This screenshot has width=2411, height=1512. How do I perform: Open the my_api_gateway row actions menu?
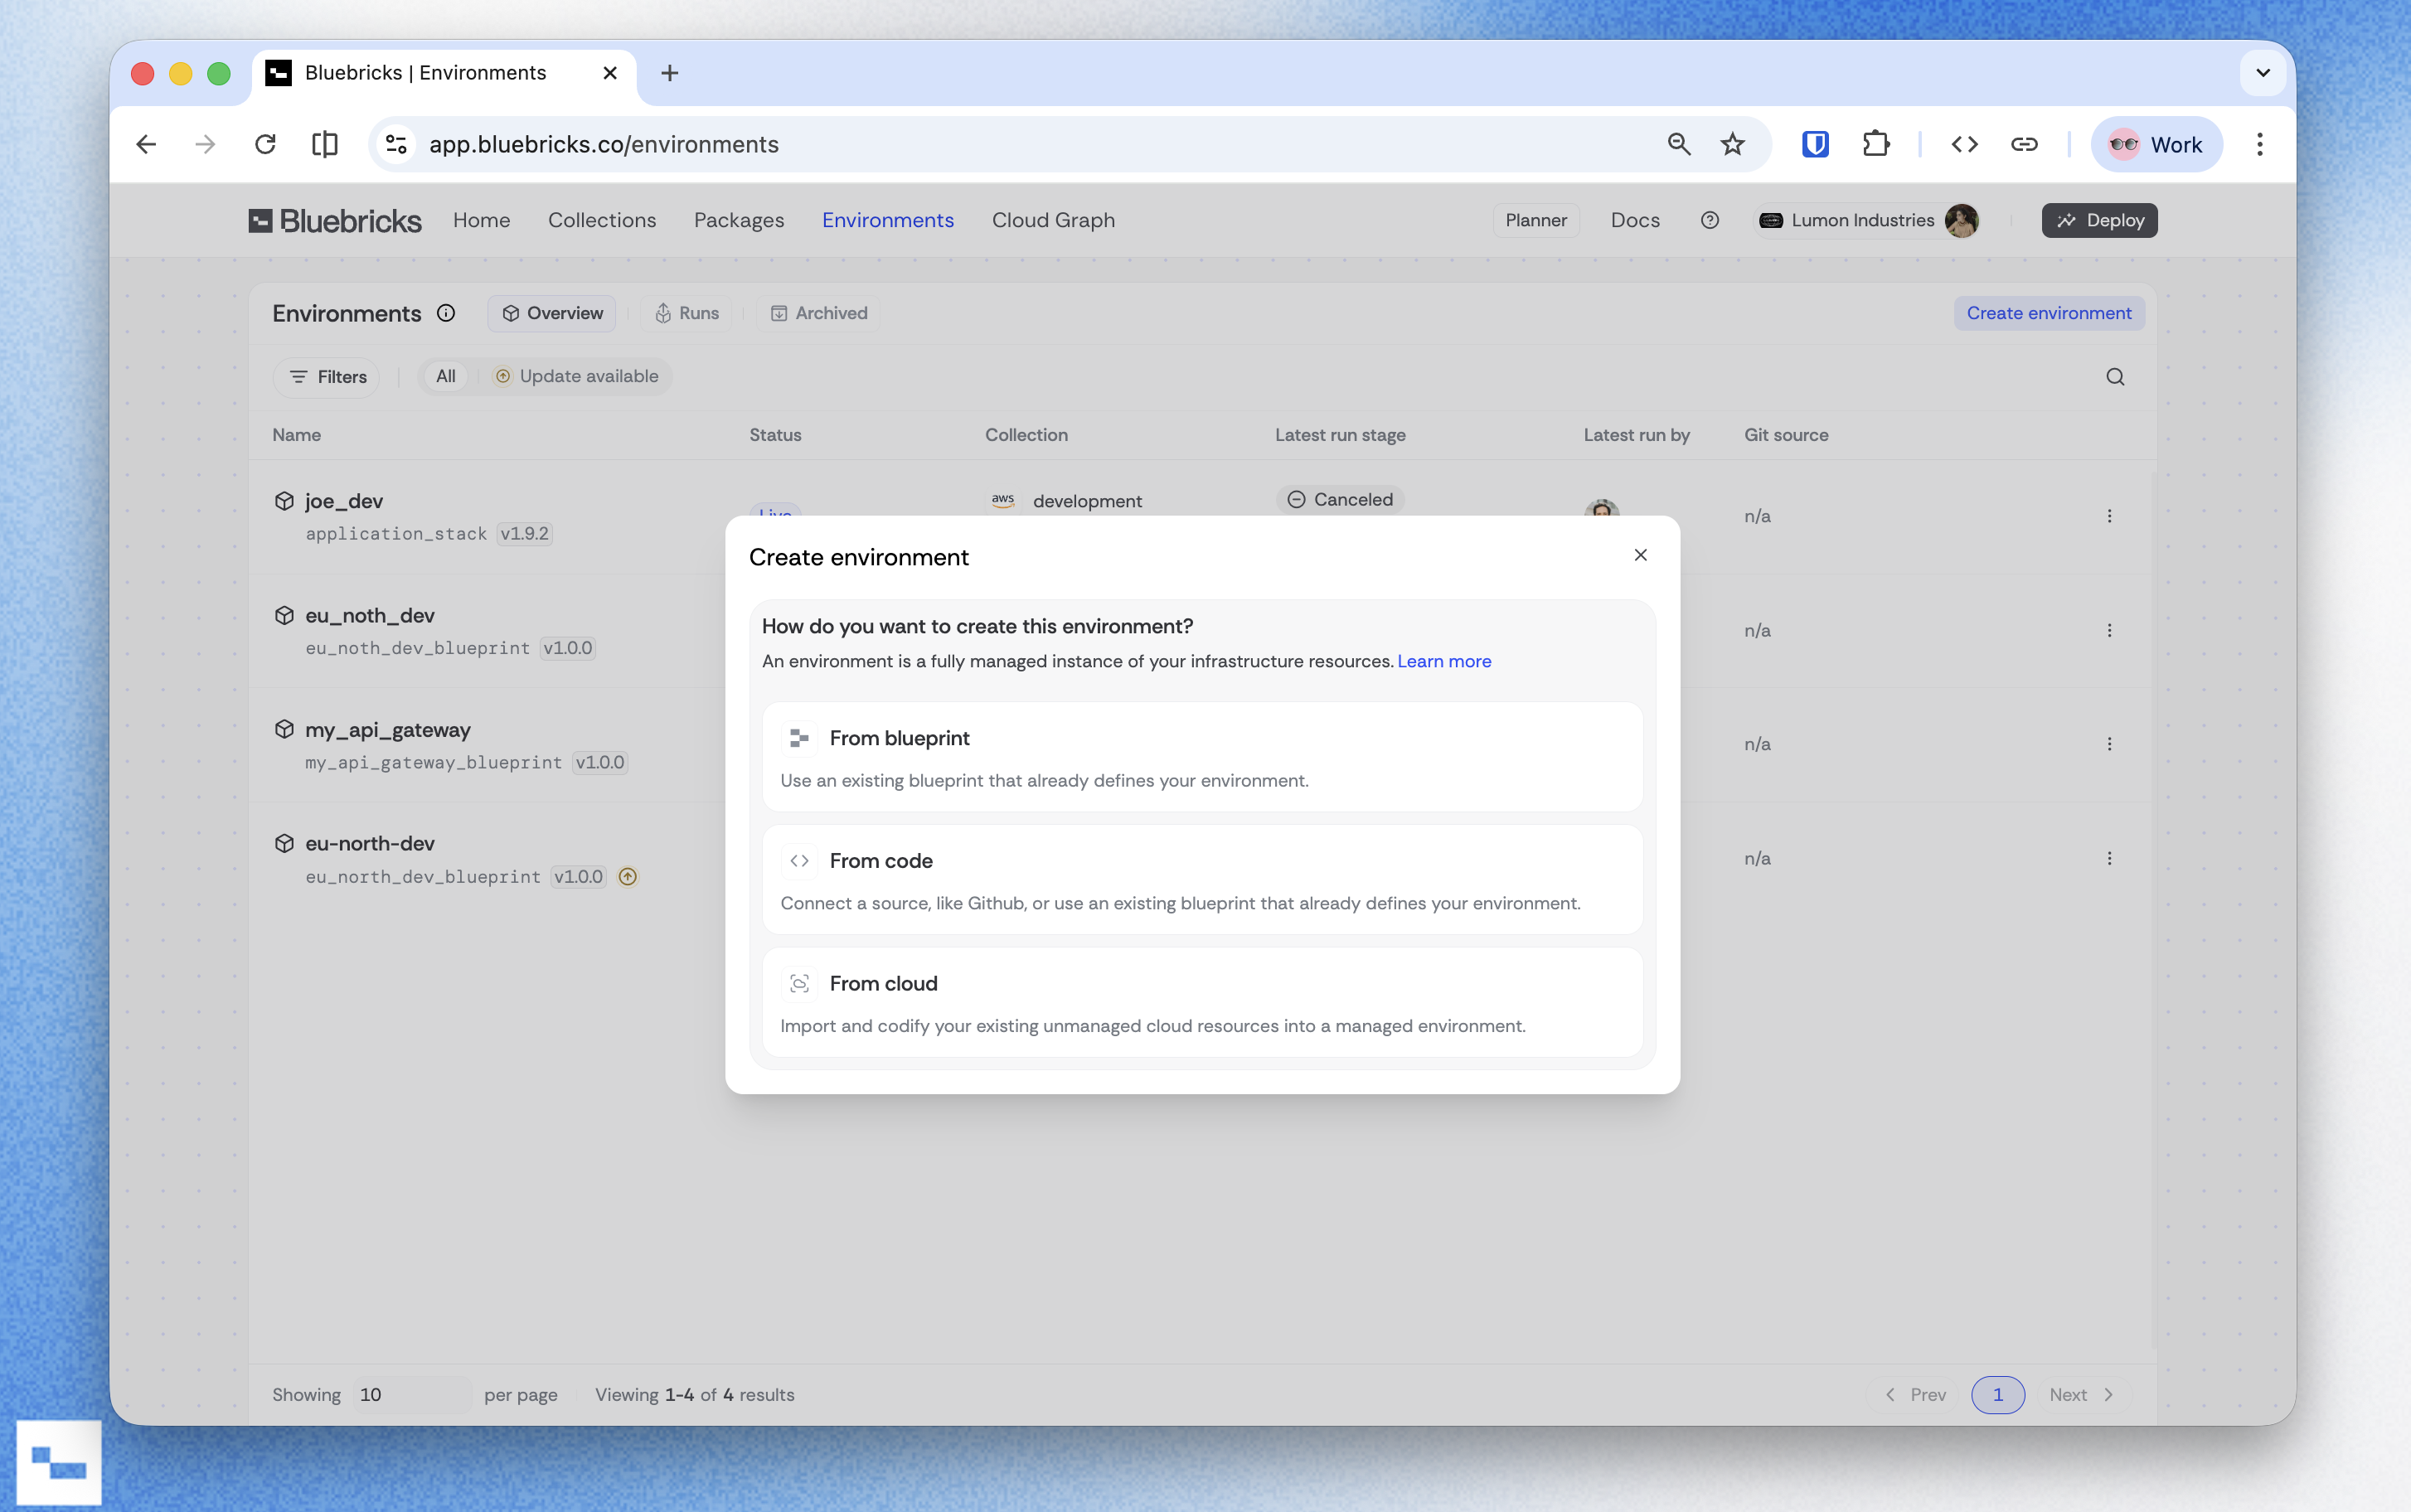2109,744
